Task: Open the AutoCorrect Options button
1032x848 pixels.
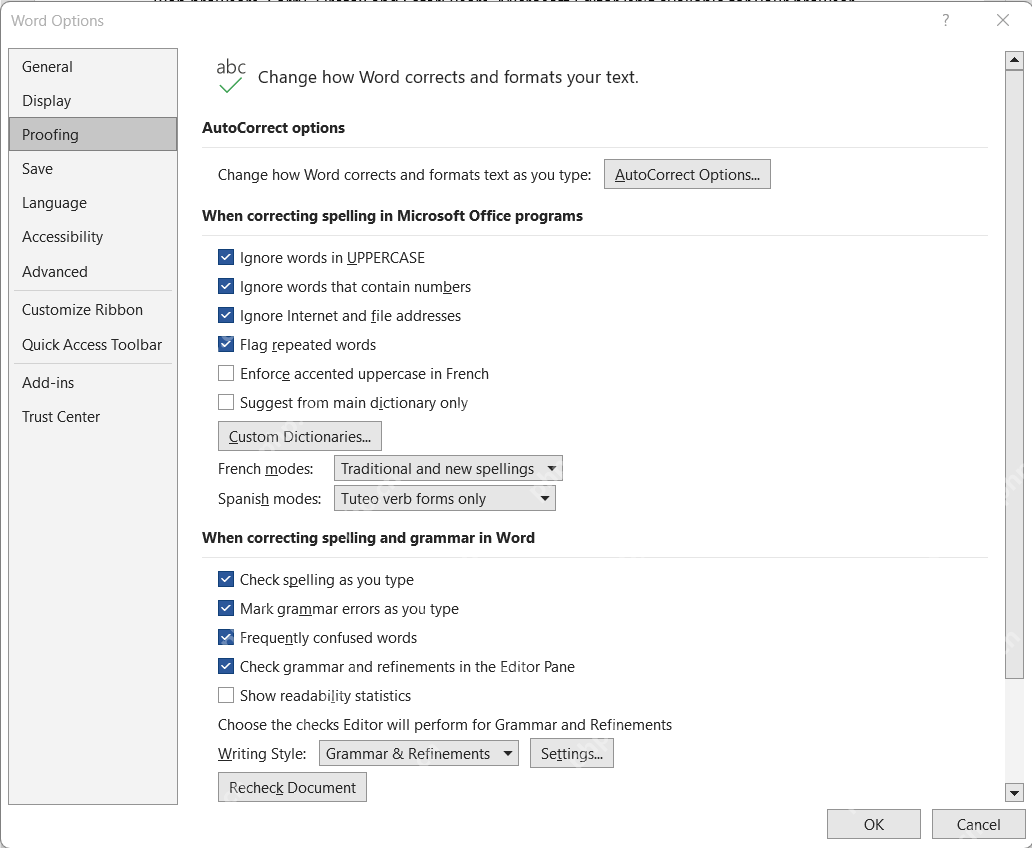Action: pyautogui.click(x=687, y=174)
